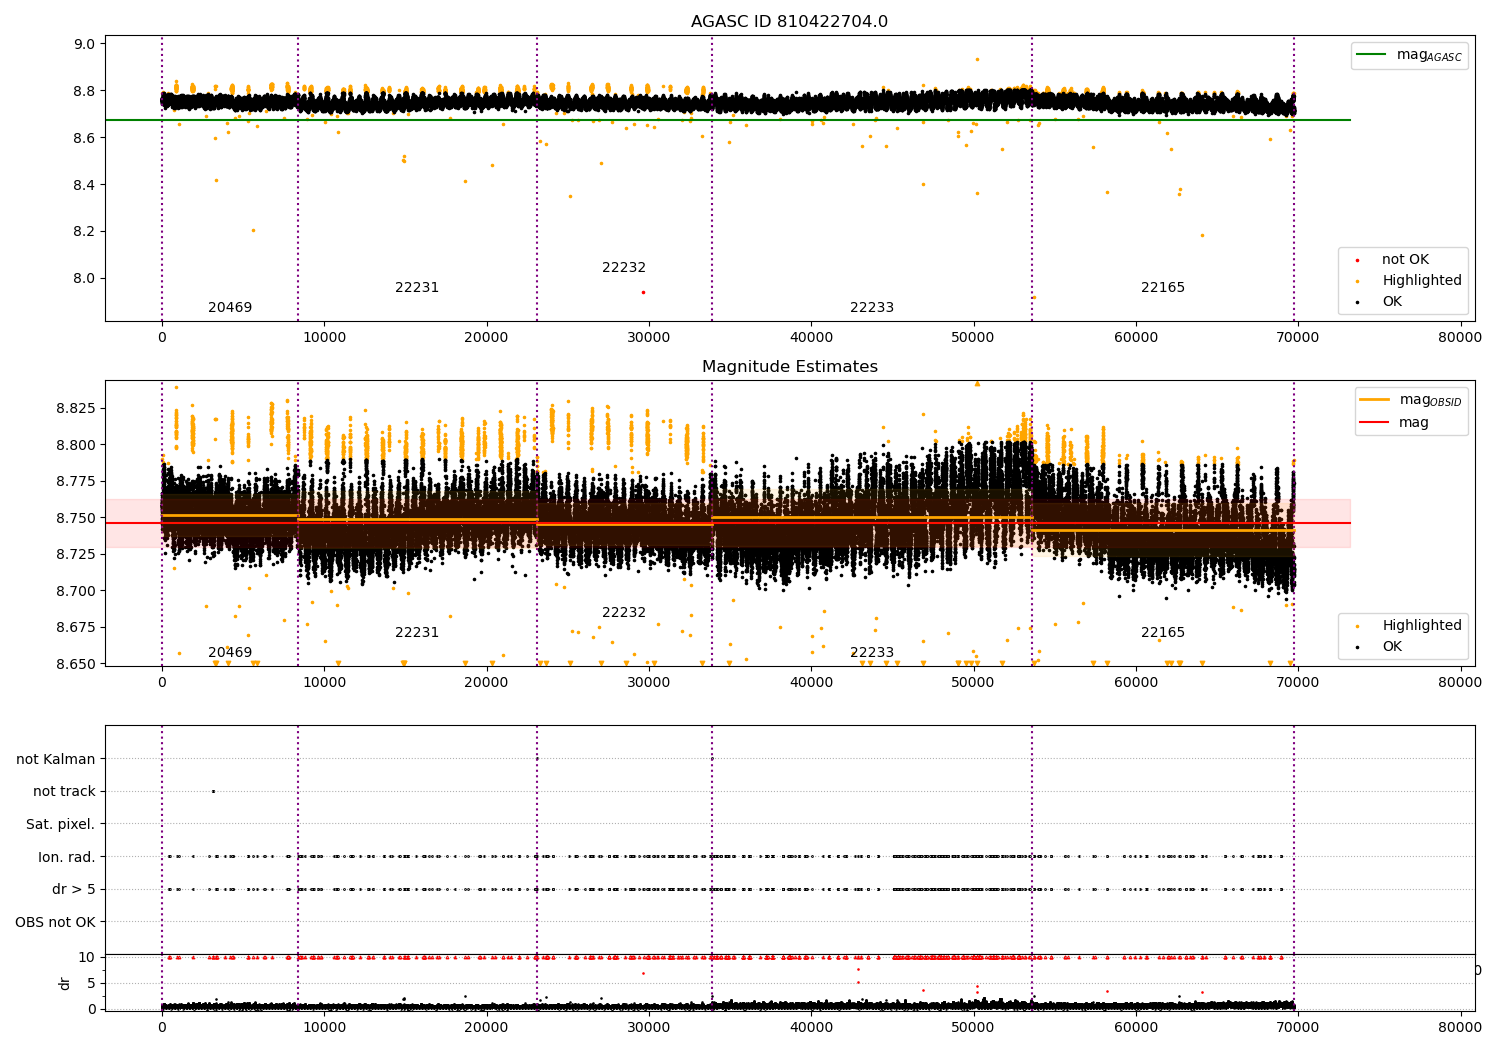Select observation label 22231 in middle plot
The image size is (1500, 1050).
[417, 633]
